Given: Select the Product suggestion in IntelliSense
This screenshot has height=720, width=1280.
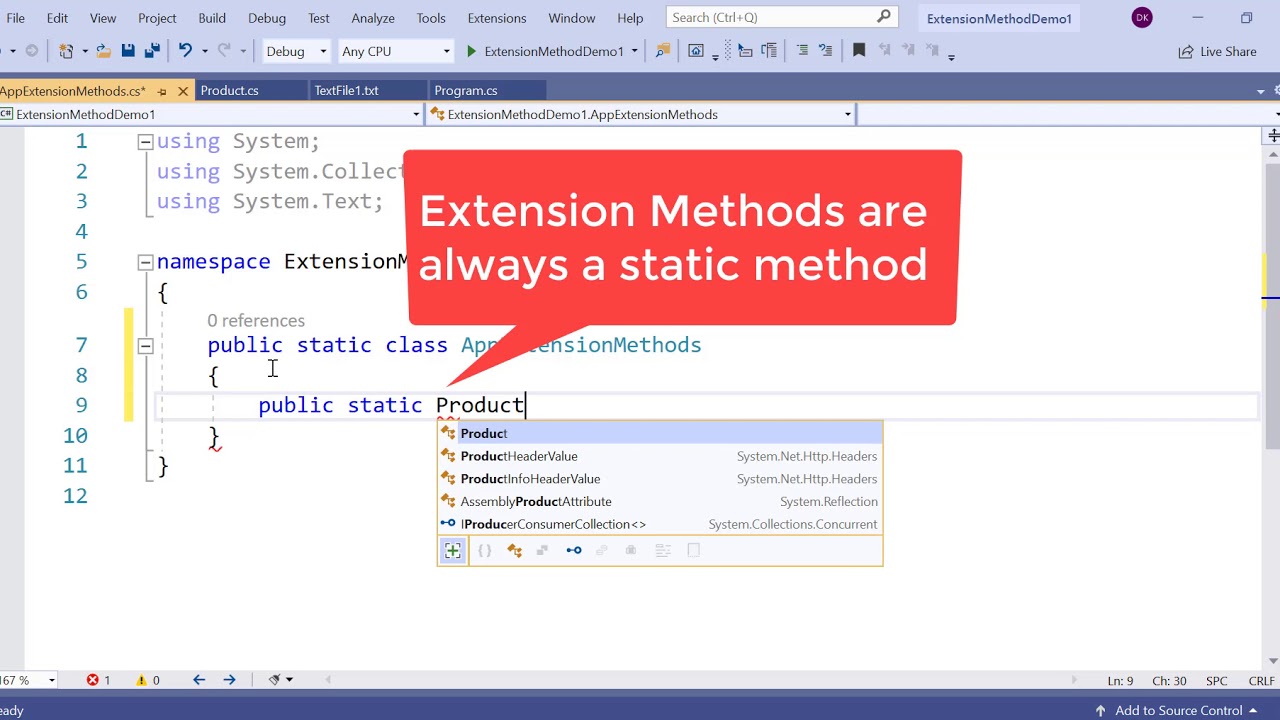Looking at the screenshot, I should [x=660, y=433].
